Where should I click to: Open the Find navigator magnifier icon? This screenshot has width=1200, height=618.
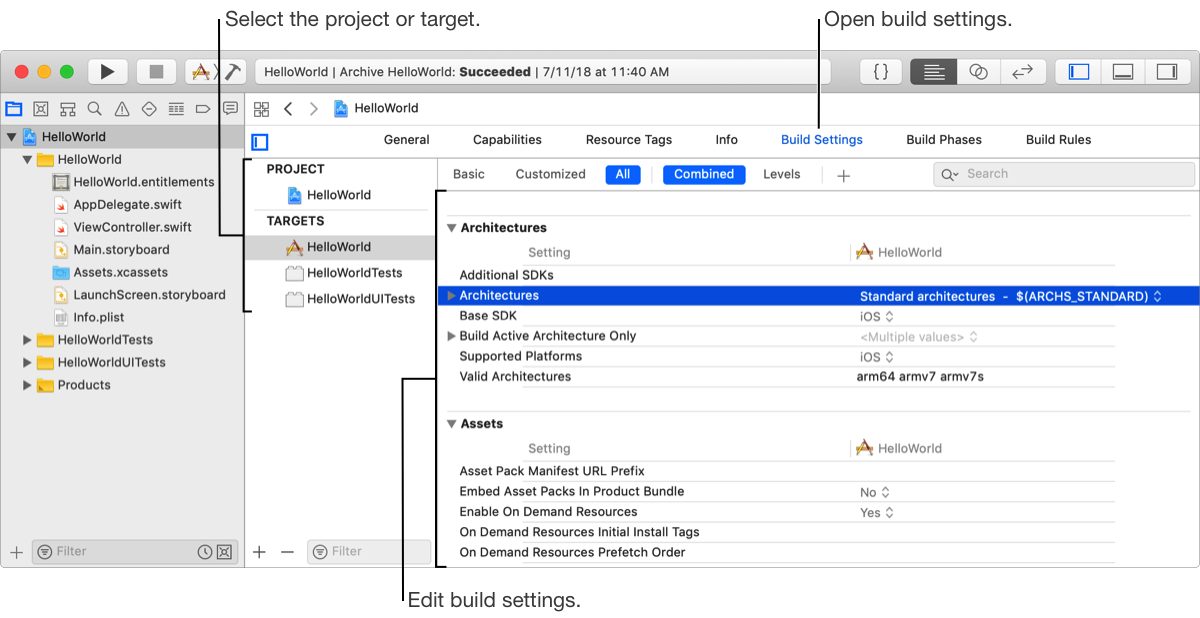(x=94, y=109)
